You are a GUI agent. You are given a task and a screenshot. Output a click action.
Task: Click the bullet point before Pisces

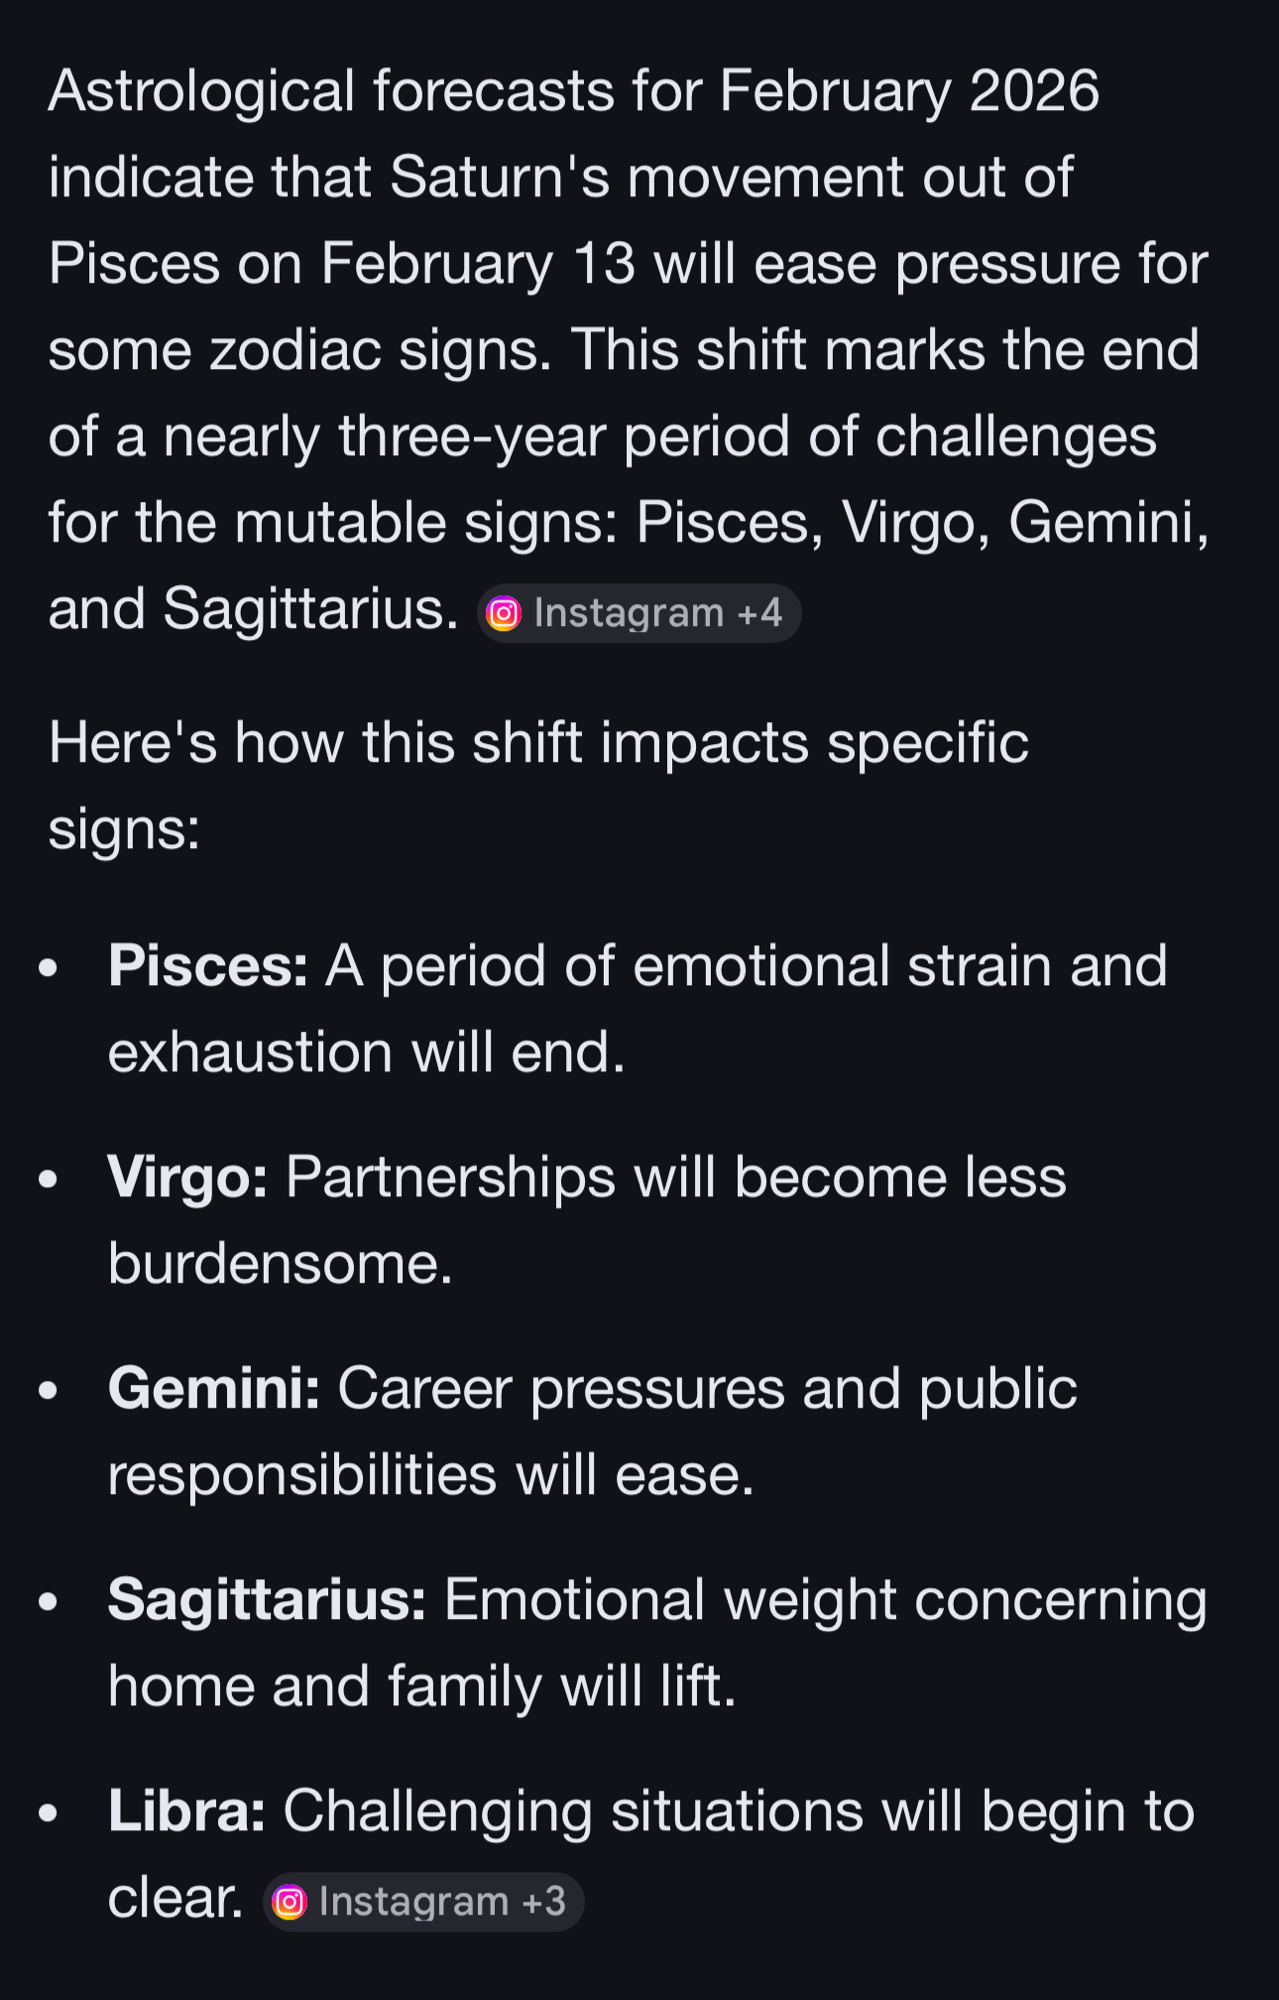(48, 968)
